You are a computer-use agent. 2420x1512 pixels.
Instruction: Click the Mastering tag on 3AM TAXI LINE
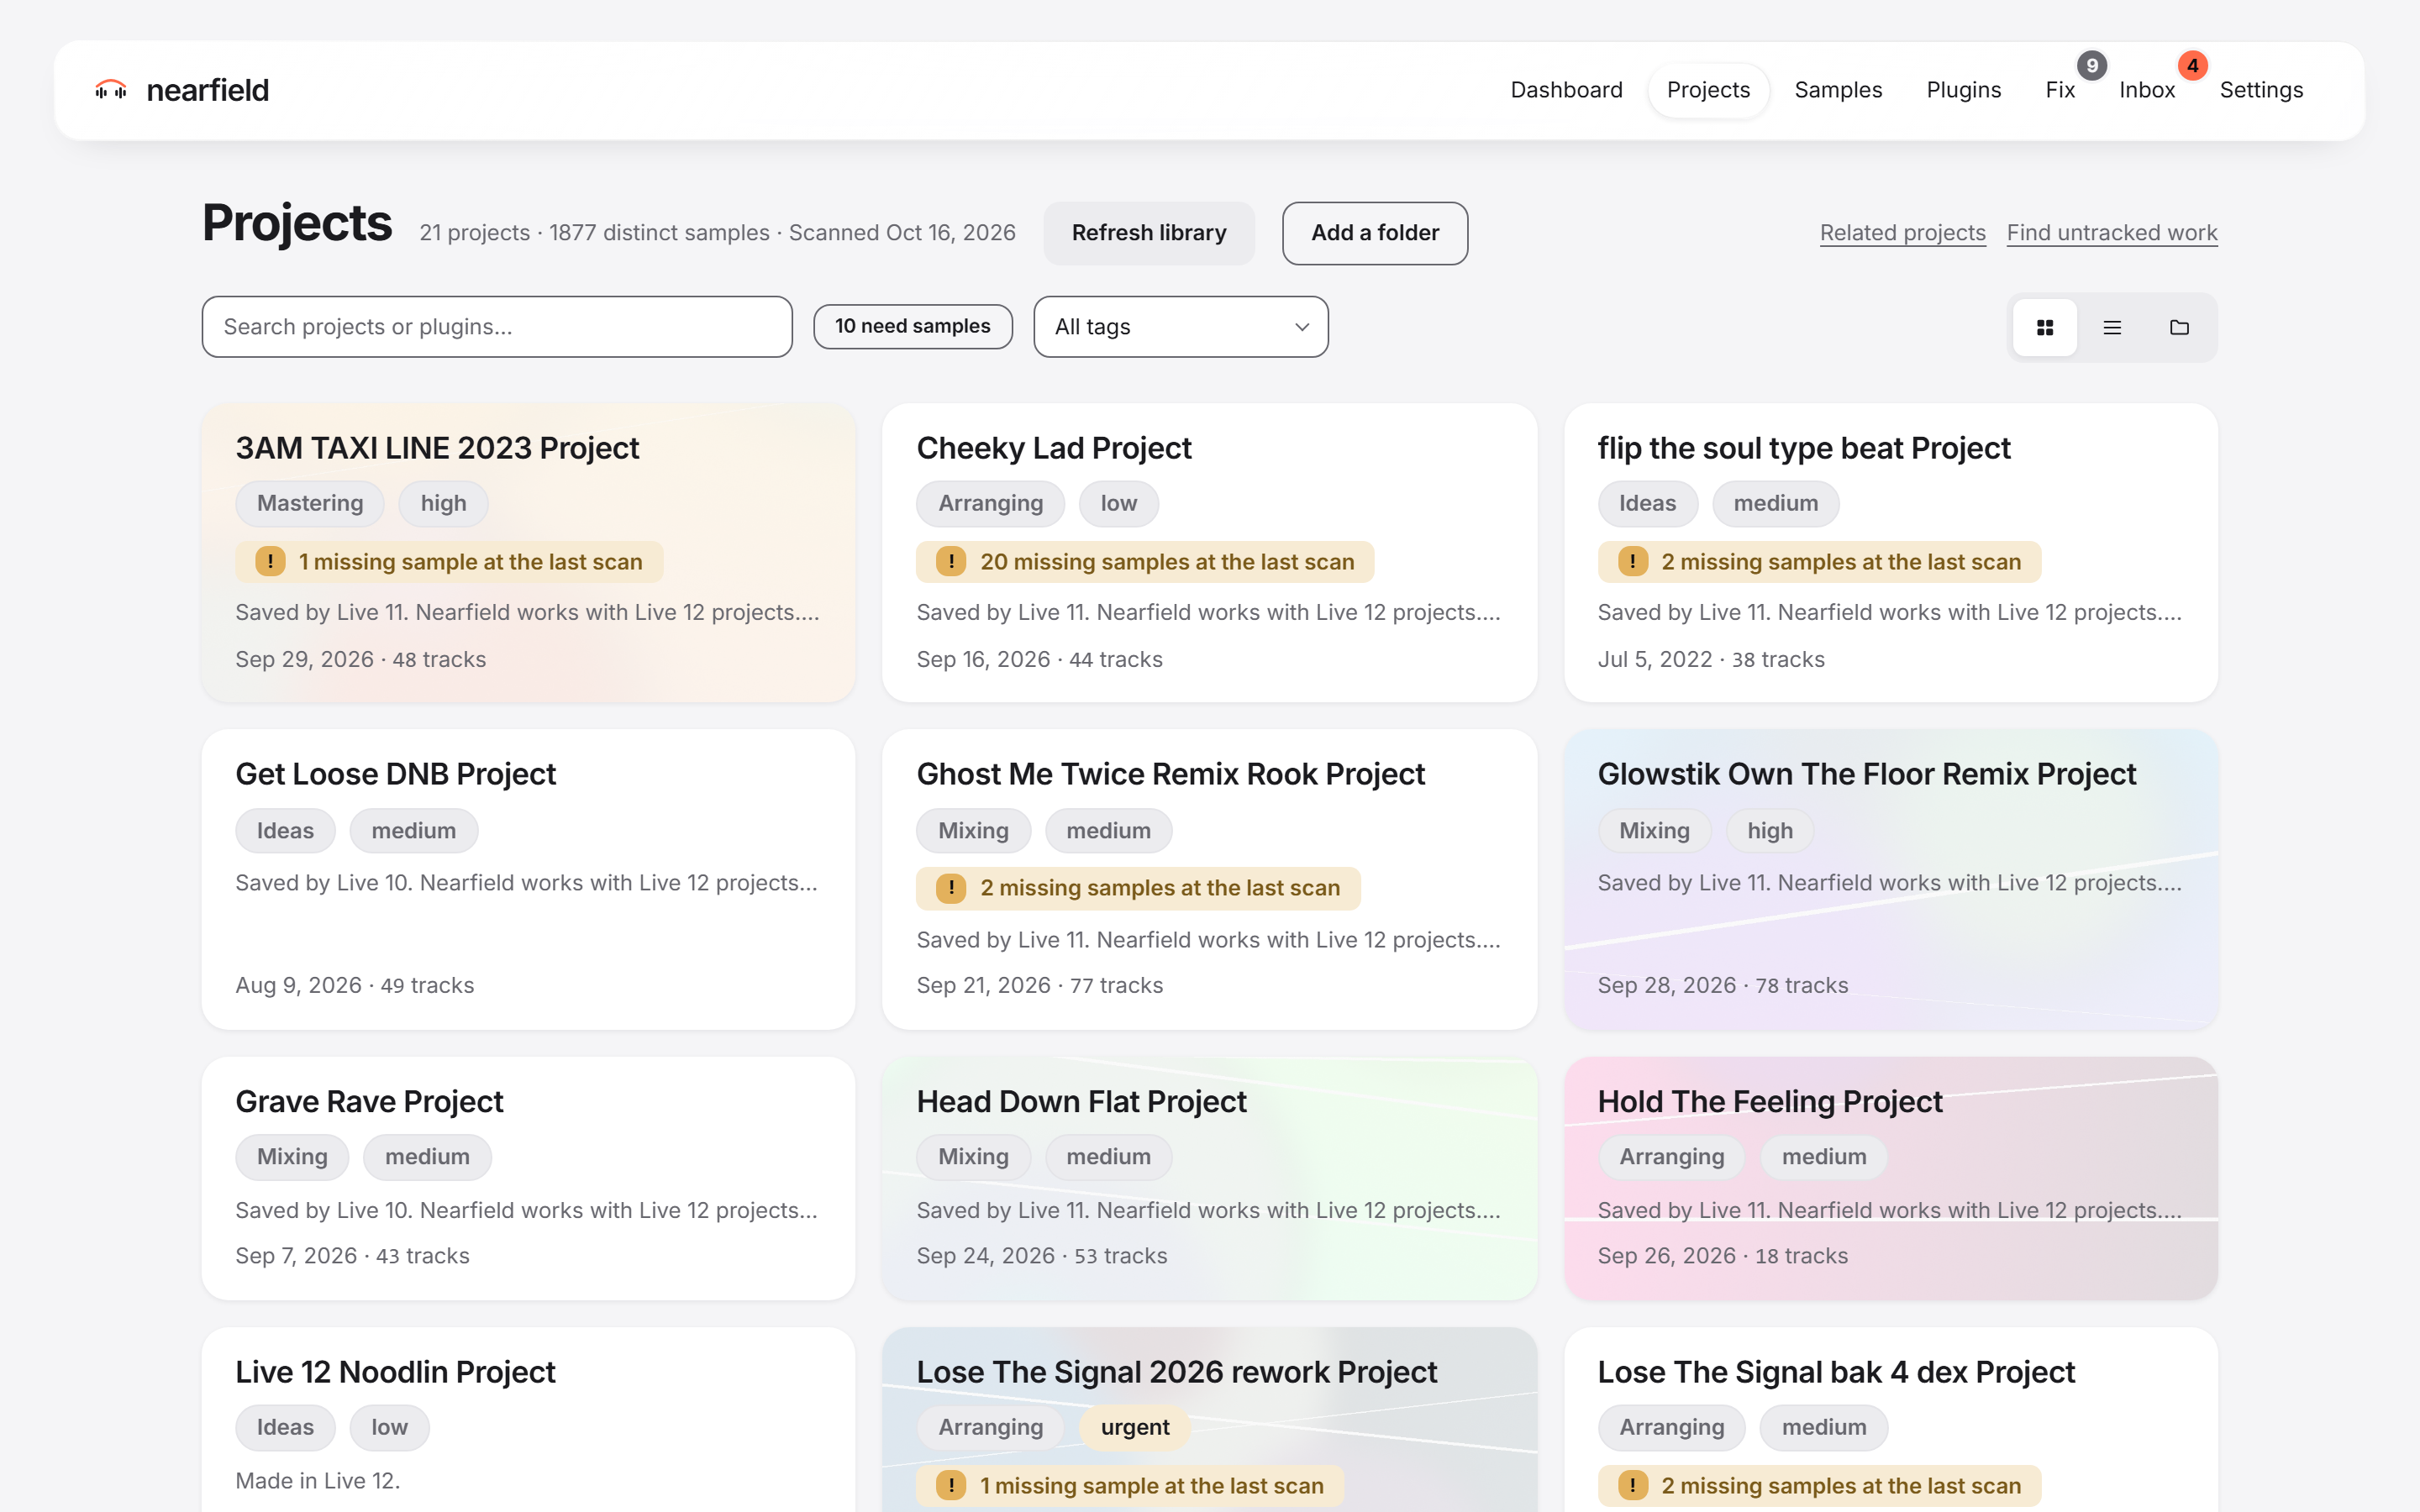point(310,503)
